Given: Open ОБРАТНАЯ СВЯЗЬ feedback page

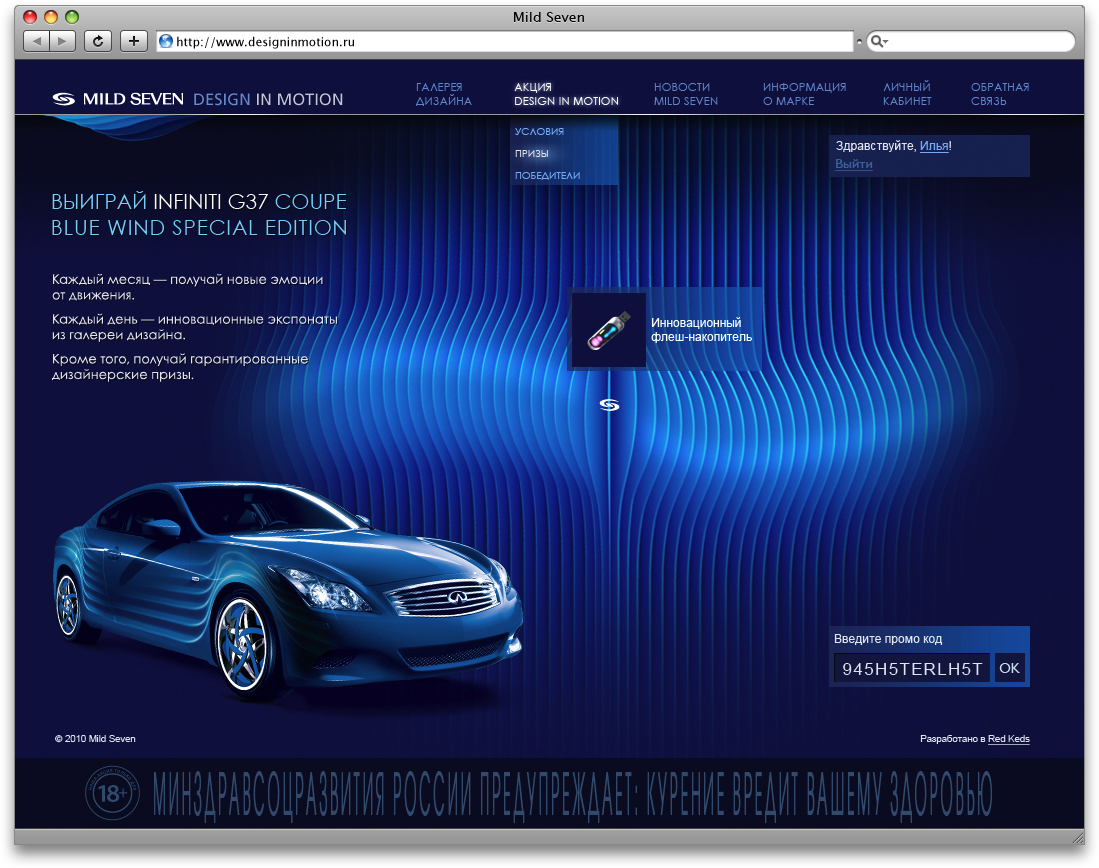Looking at the screenshot, I should pyautogui.click(x=1000, y=94).
